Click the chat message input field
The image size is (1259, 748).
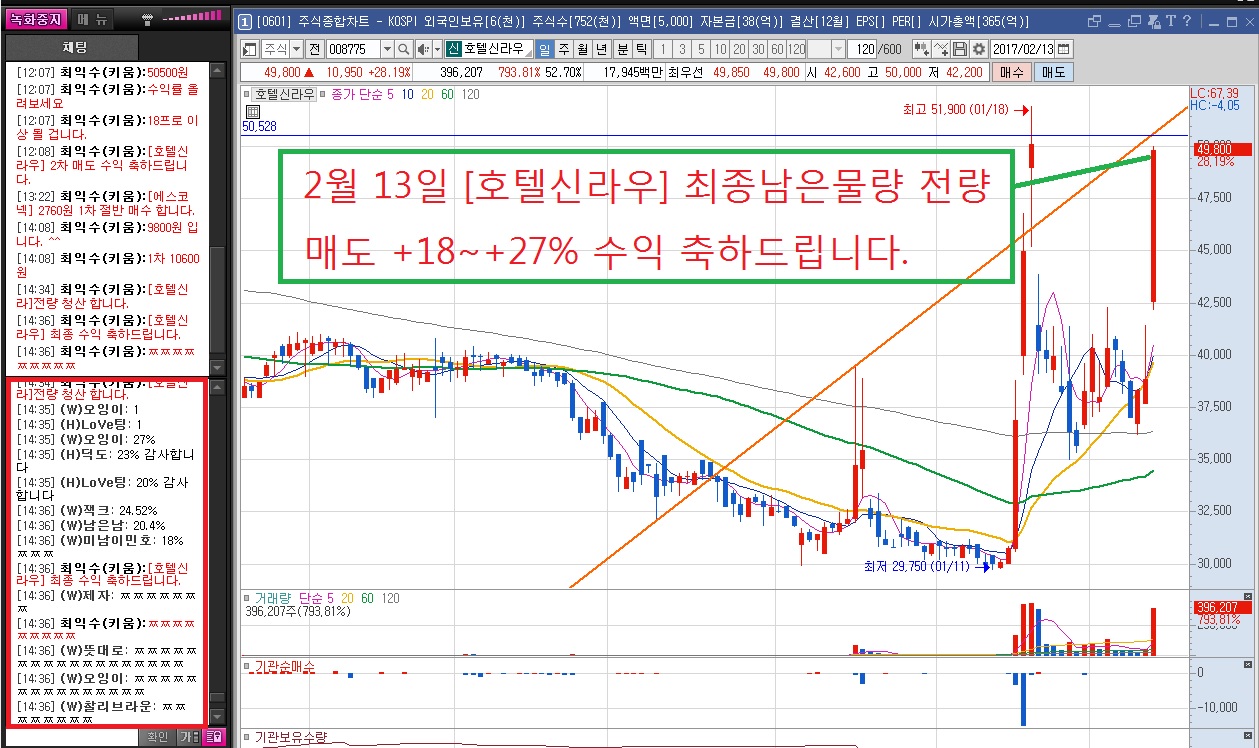[x=70, y=737]
